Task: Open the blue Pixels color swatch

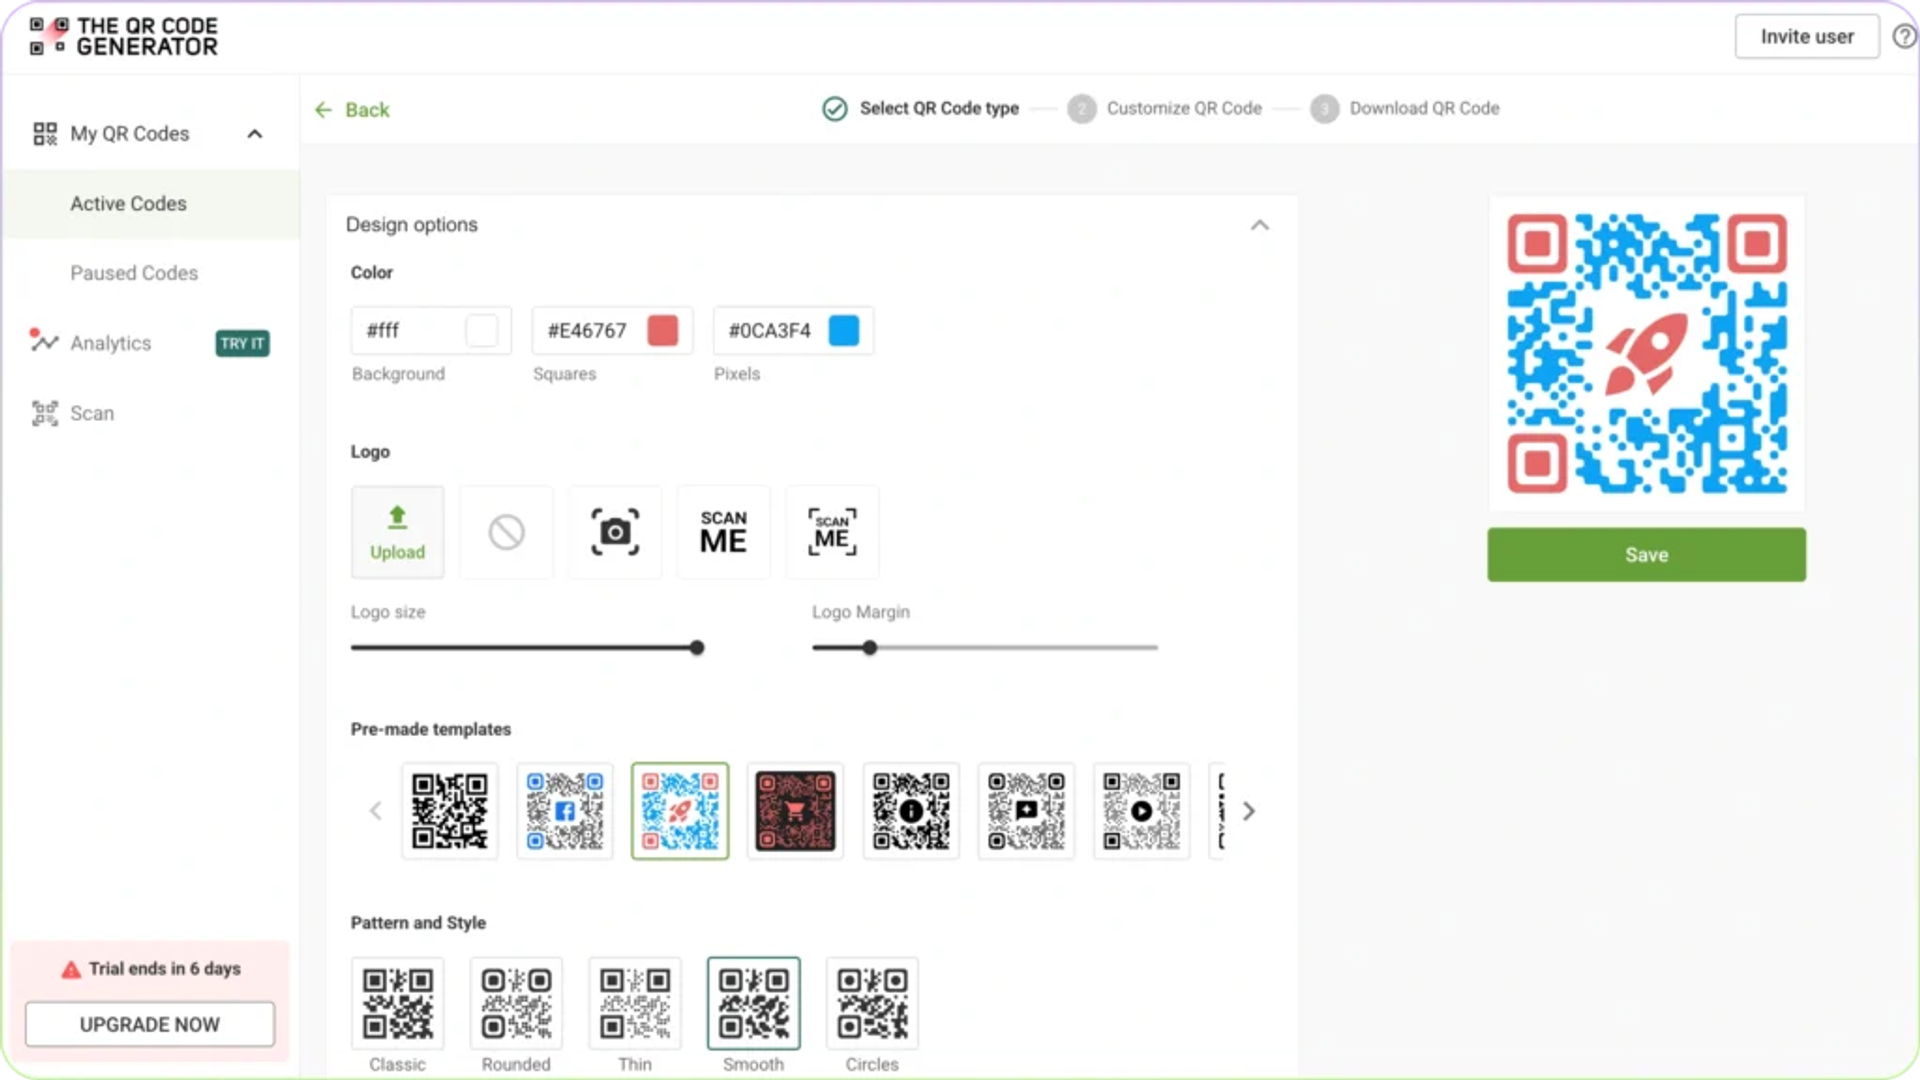Action: click(844, 331)
